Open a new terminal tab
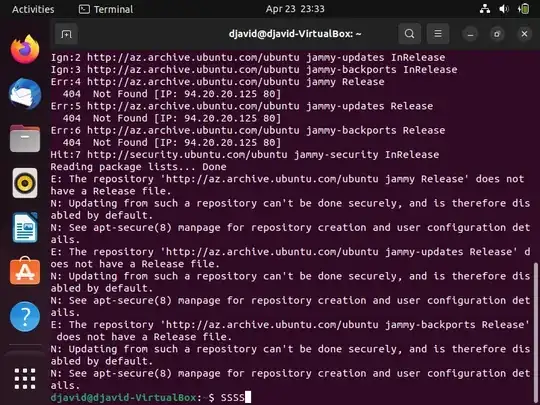Image resolution: width=540 pixels, height=405 pixels. point(66,34)
